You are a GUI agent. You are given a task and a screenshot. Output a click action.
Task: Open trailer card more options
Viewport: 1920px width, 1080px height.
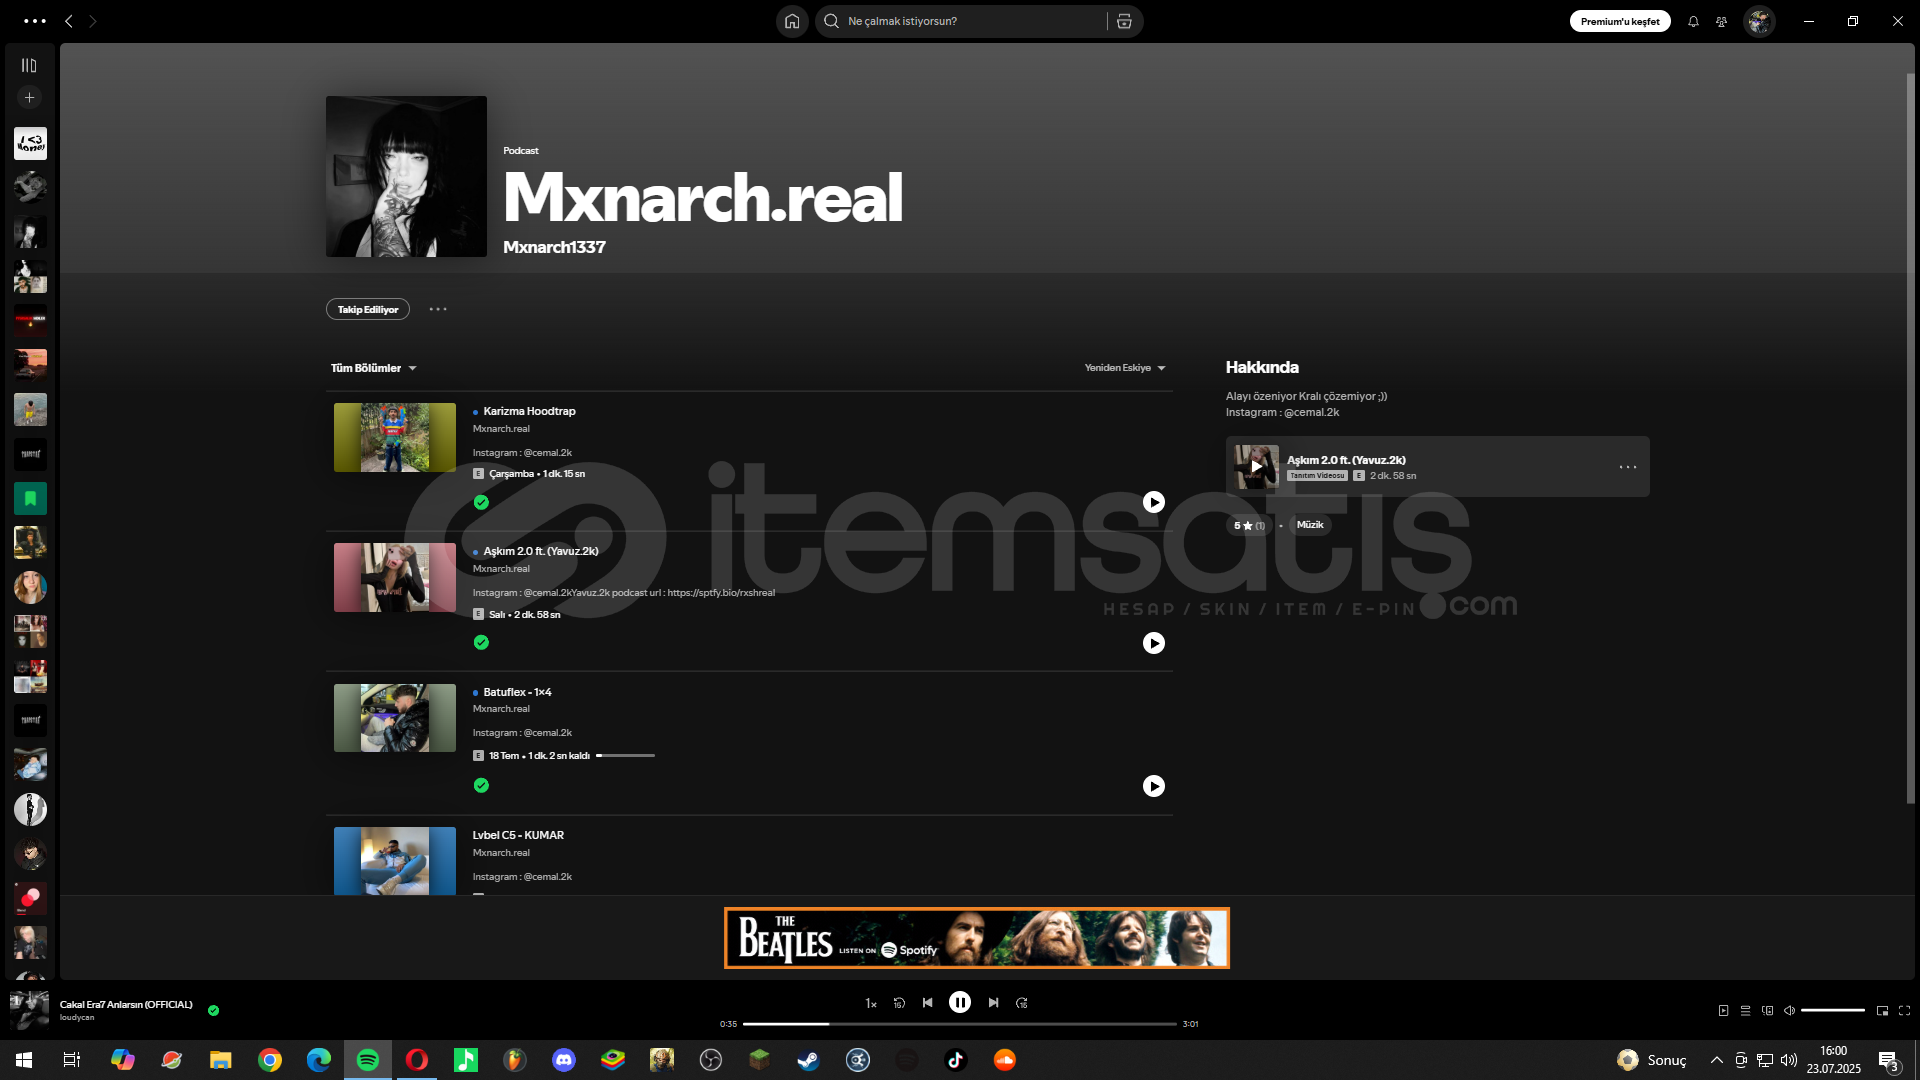[1628, 467]
